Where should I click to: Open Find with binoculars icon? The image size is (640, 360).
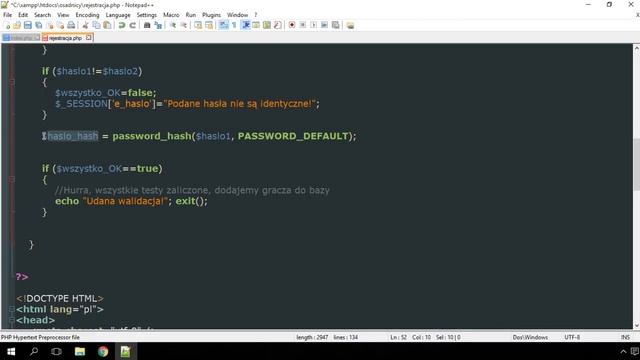pyautogui.click(x=147, y=25)
